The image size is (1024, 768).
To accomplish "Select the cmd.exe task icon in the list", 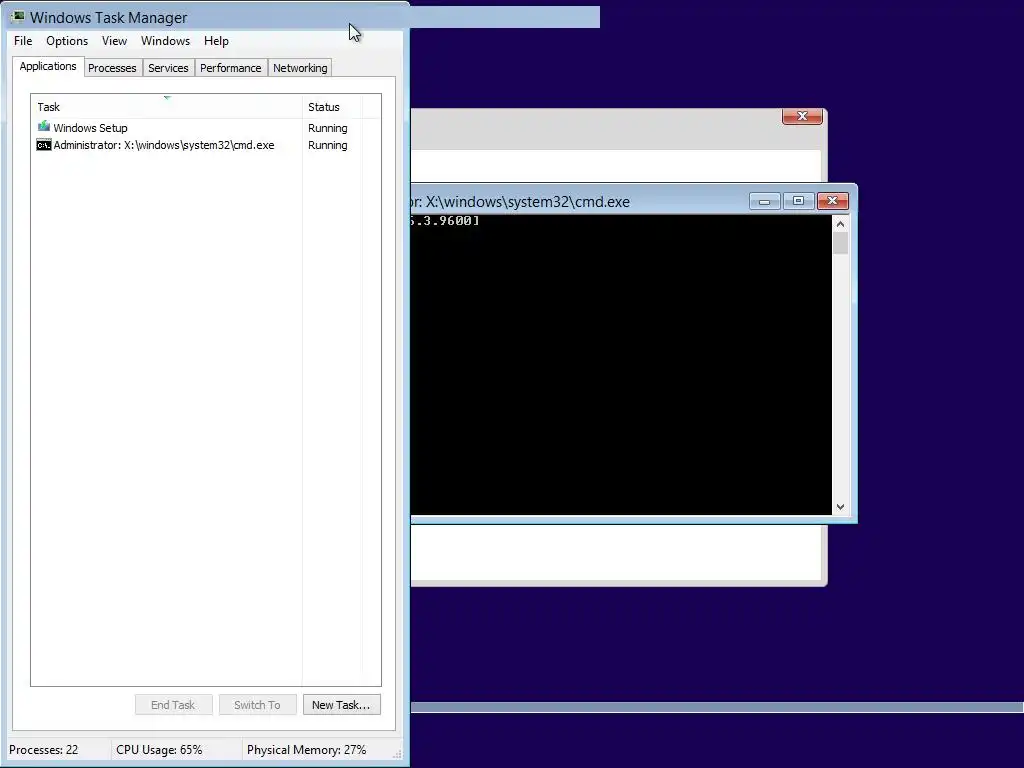I will pyautogui.click(x=44, y=145).
